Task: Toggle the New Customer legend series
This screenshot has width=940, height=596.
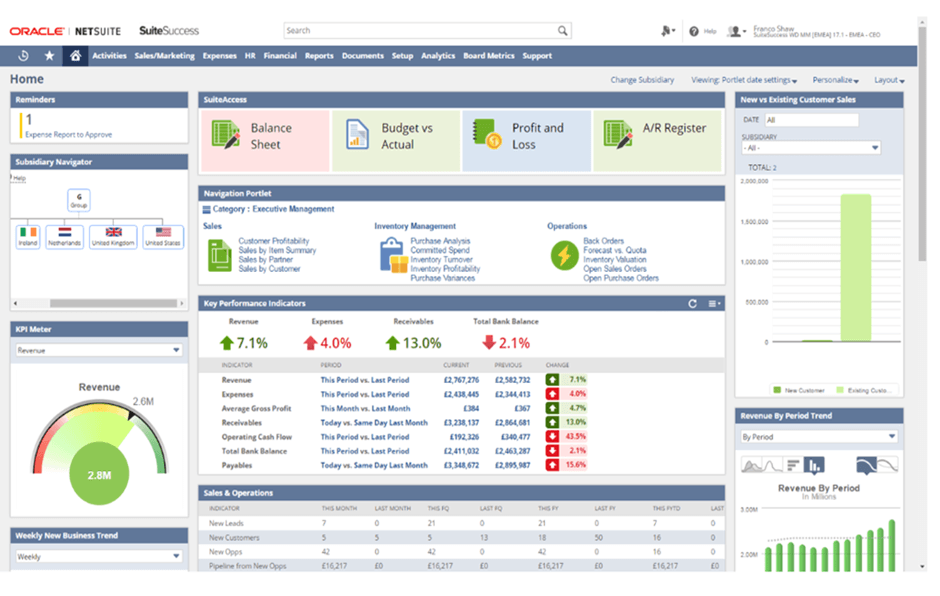Action: tap(799, 390)
